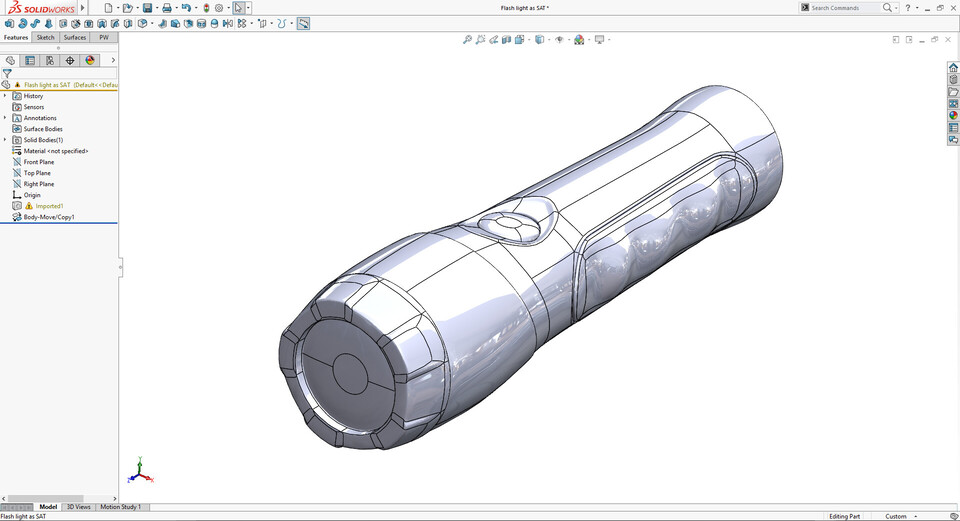This screenshot has height=521, width=960.
Task: Select the Front Plane item
Action: click(x=39, y=162)
